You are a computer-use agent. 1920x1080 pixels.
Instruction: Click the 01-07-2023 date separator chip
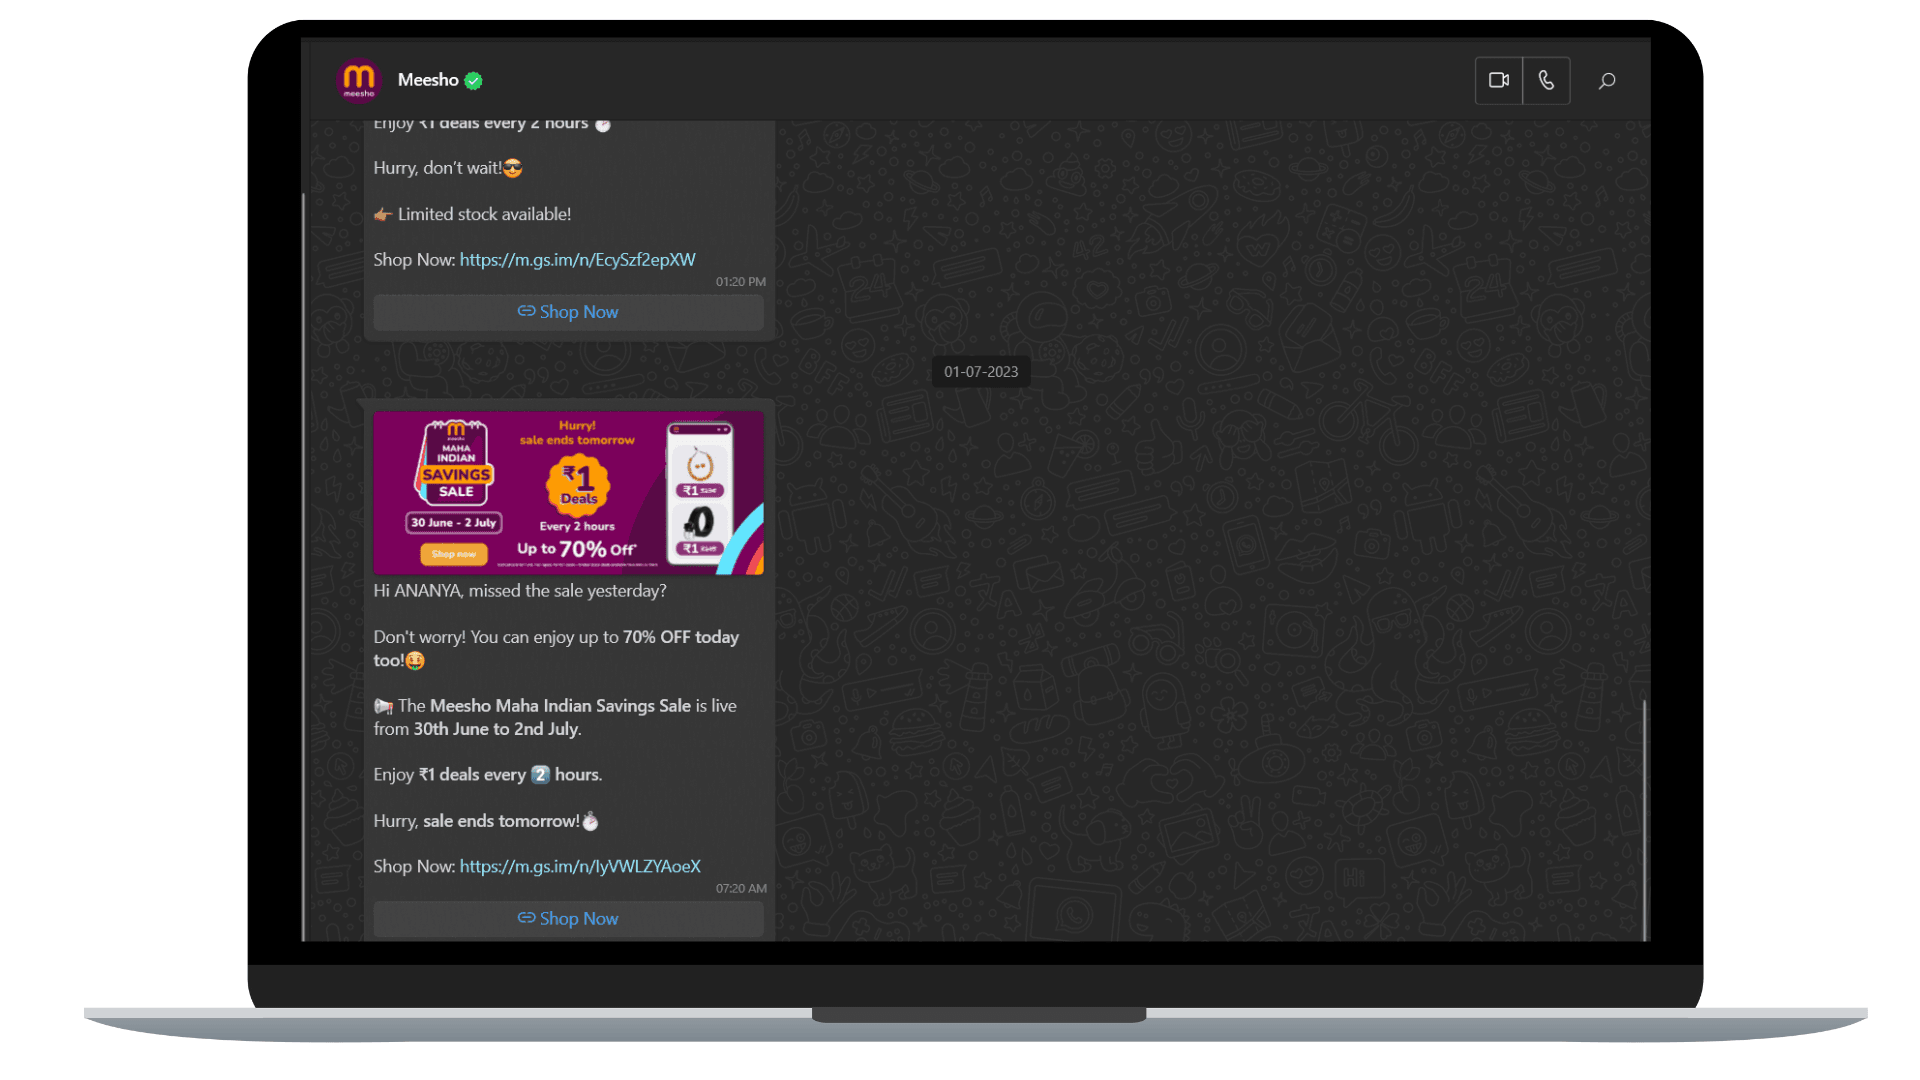(x=981, y=372)
